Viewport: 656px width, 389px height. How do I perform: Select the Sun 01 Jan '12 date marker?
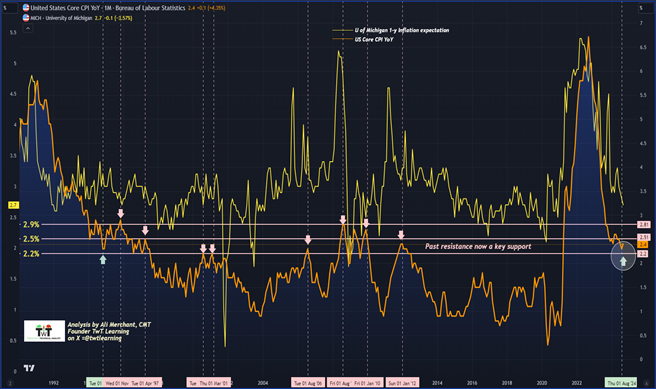click(402, 383)
